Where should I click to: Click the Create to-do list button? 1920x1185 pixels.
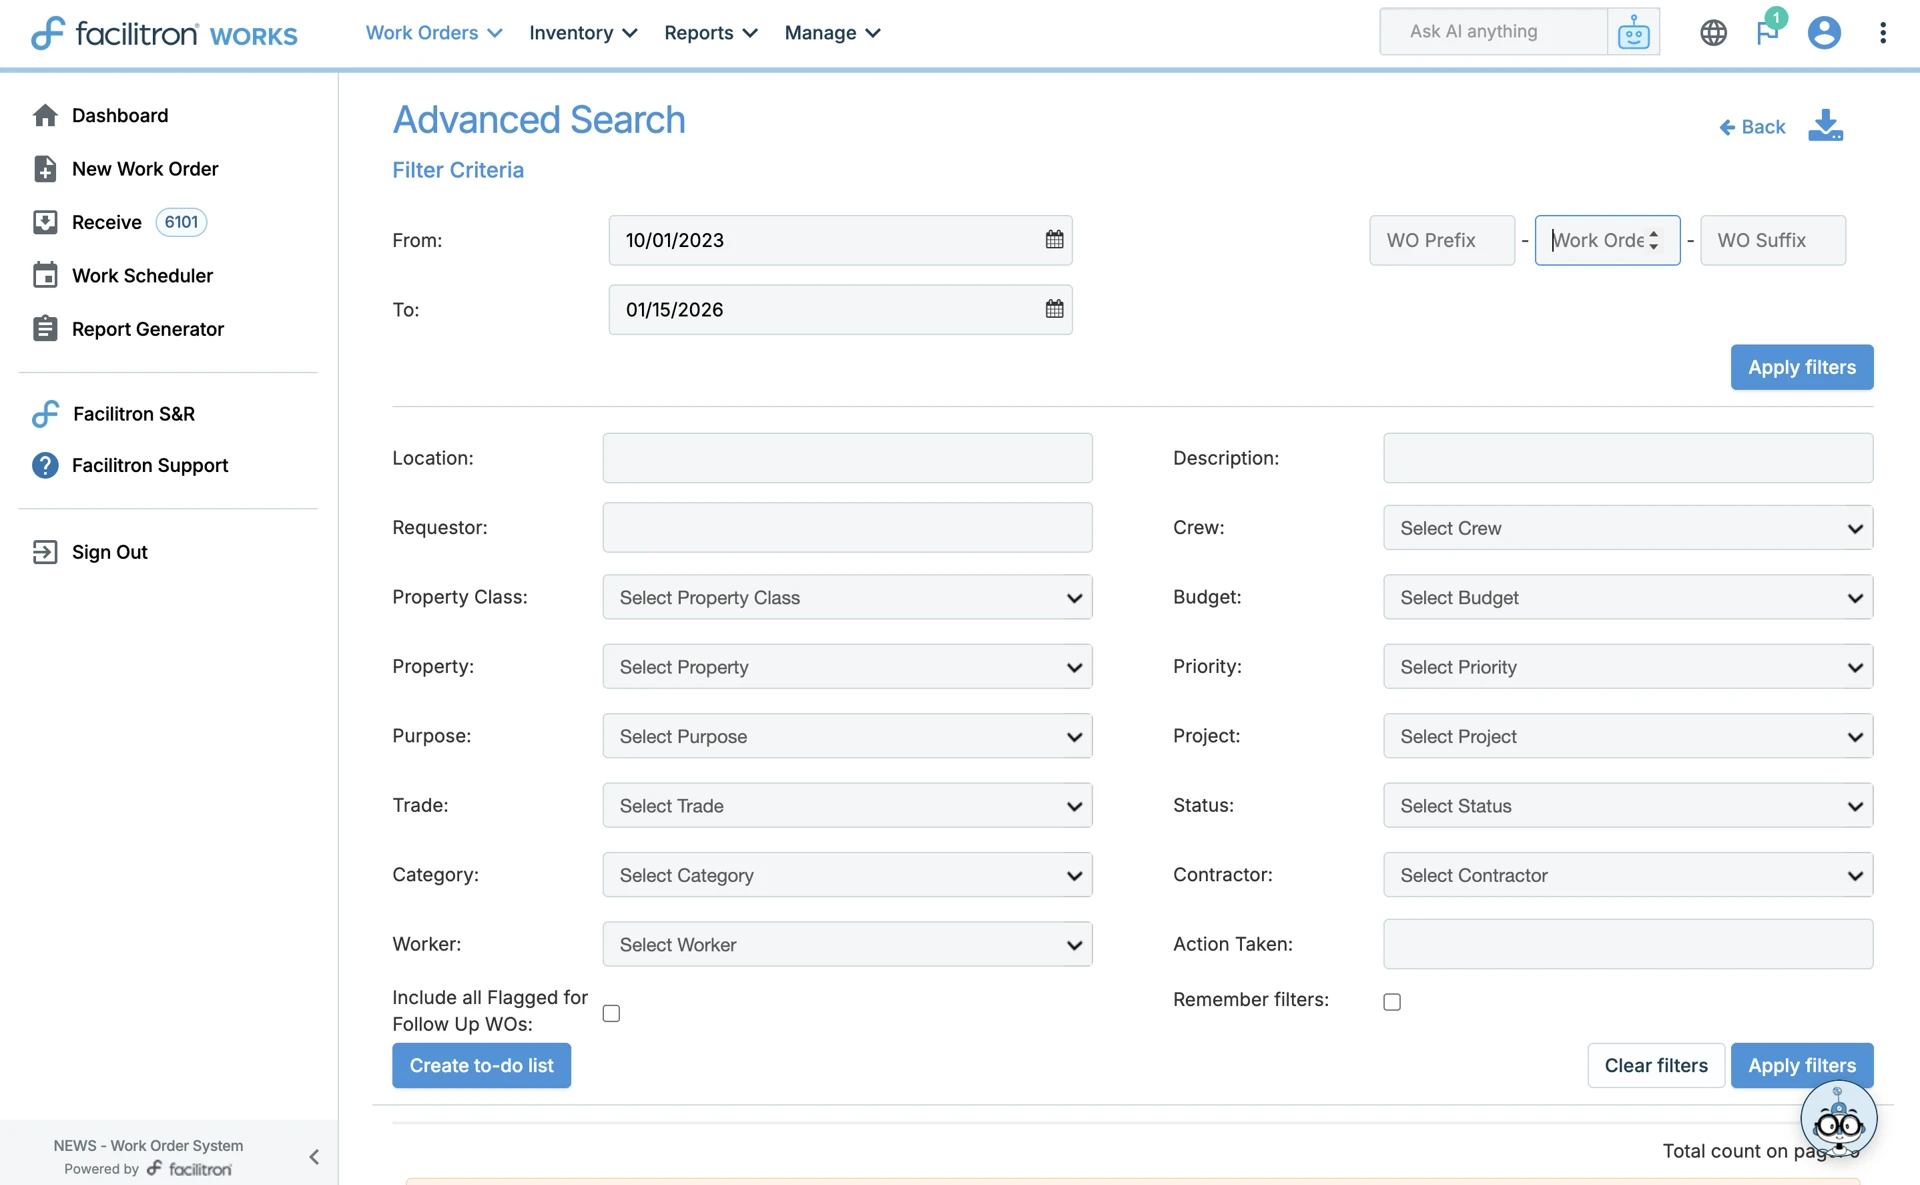481,1066
